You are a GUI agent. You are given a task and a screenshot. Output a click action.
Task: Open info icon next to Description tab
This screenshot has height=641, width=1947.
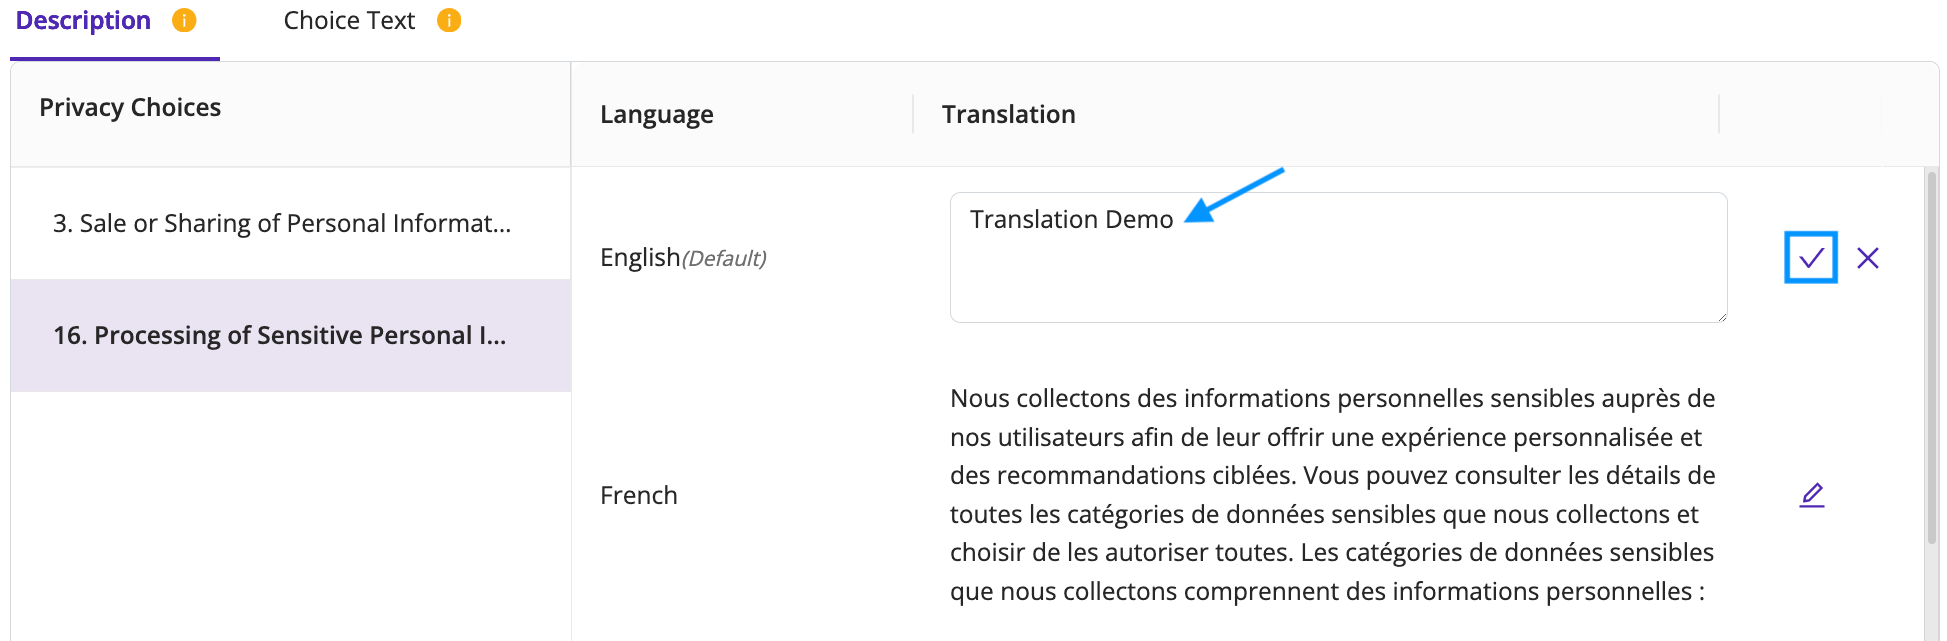point(184,20)
